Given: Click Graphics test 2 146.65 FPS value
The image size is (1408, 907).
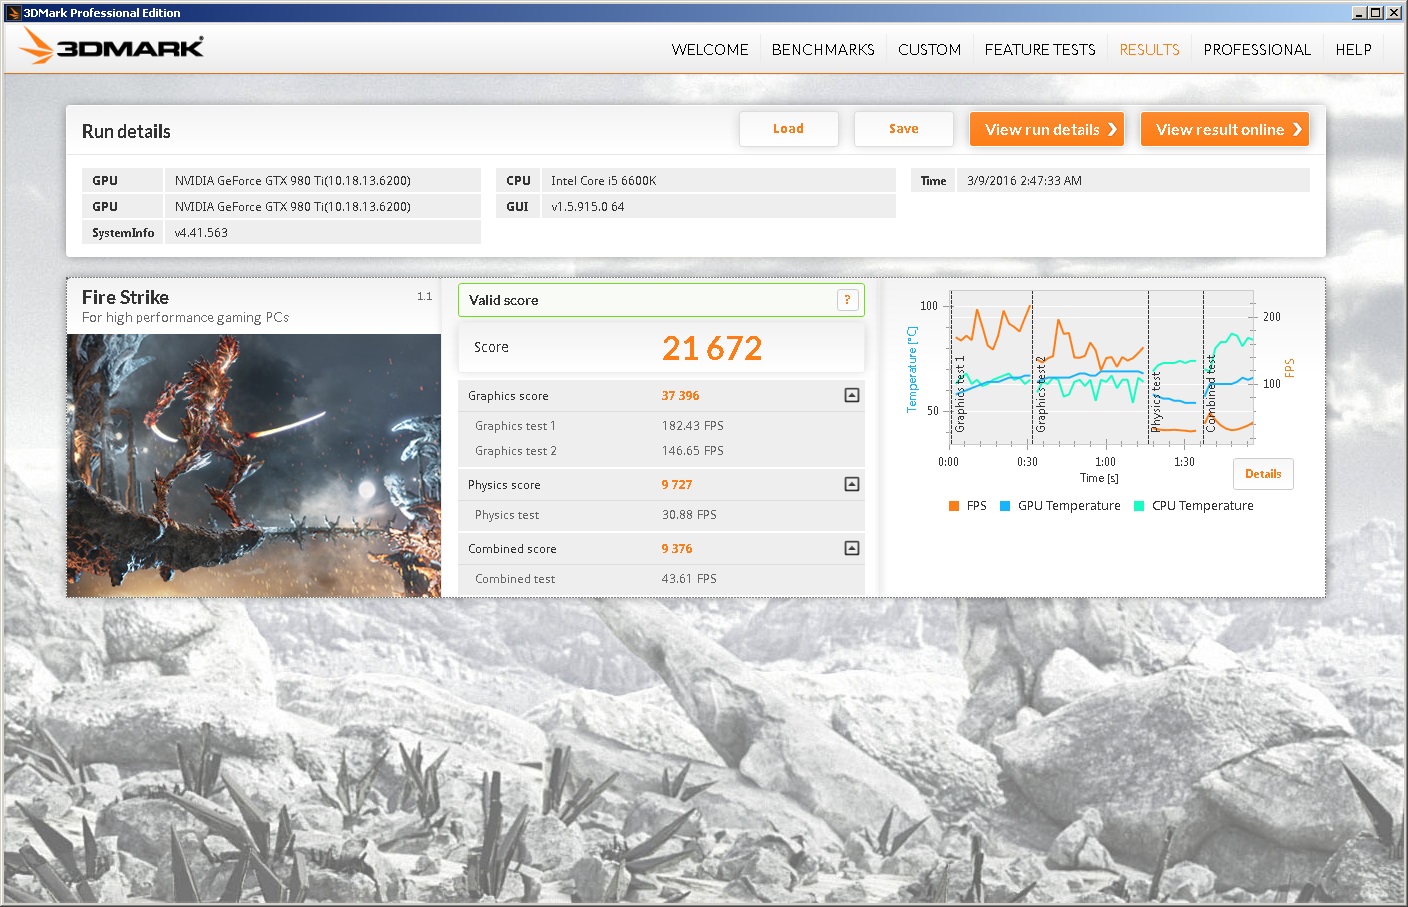Looking at the screenshot, I should pyautogui.click(x=692, y=451).
